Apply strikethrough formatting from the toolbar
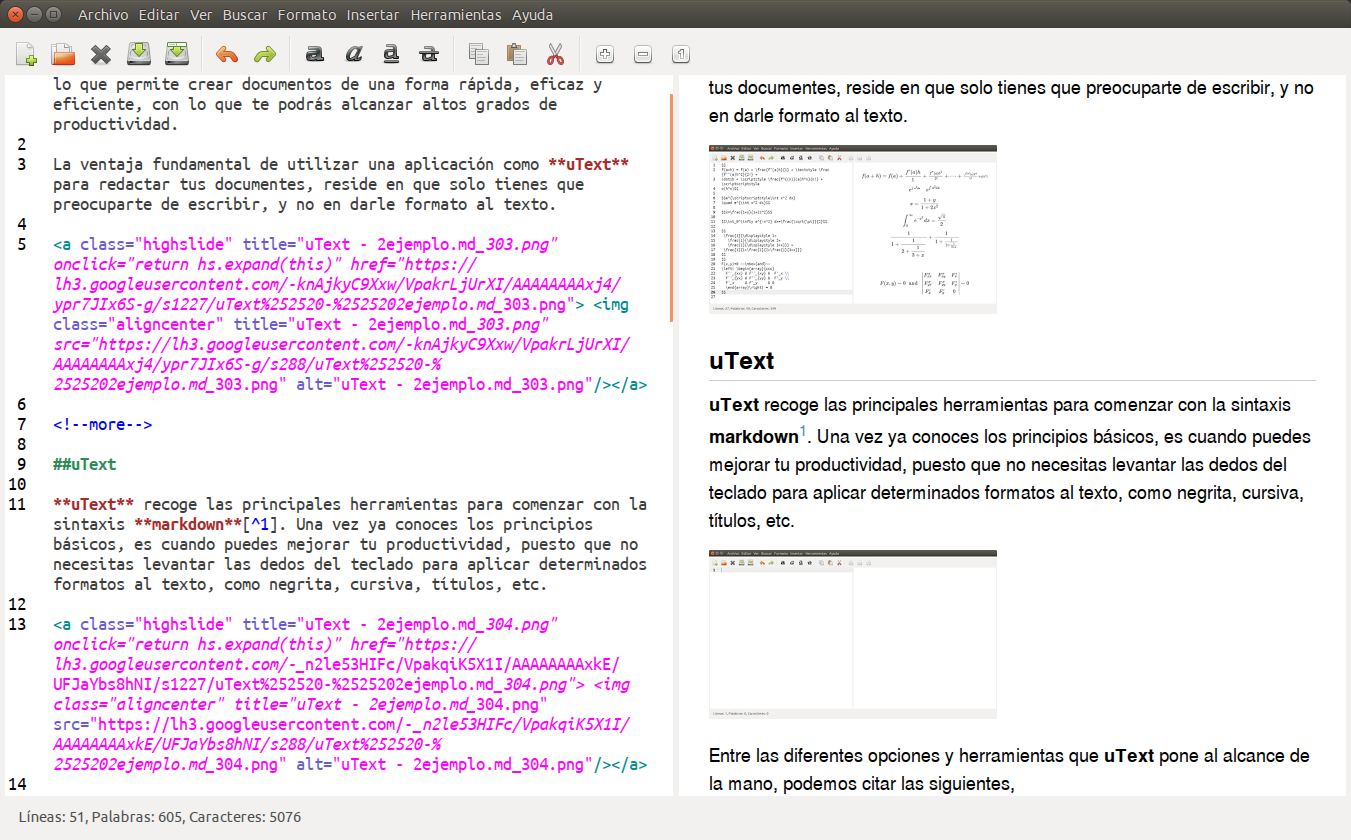Screen dimensions: 1351x840 tap(429, 54)
